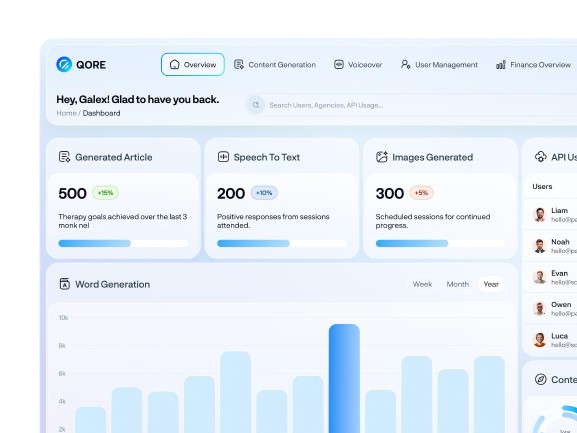
Task: Click the +5% badge
Action: coord(422,193)
